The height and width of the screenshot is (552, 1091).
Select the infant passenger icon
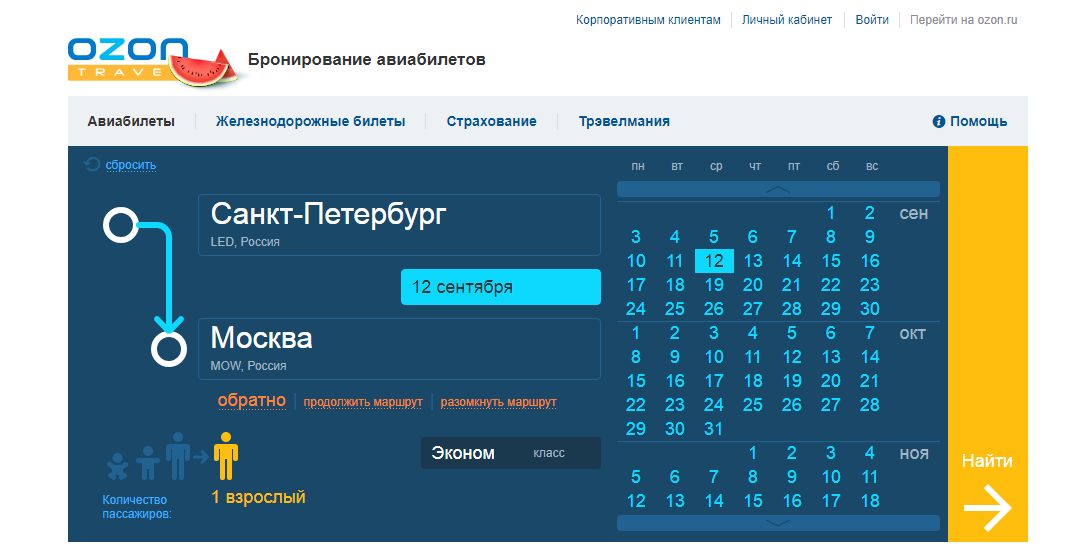pos(118,466)
